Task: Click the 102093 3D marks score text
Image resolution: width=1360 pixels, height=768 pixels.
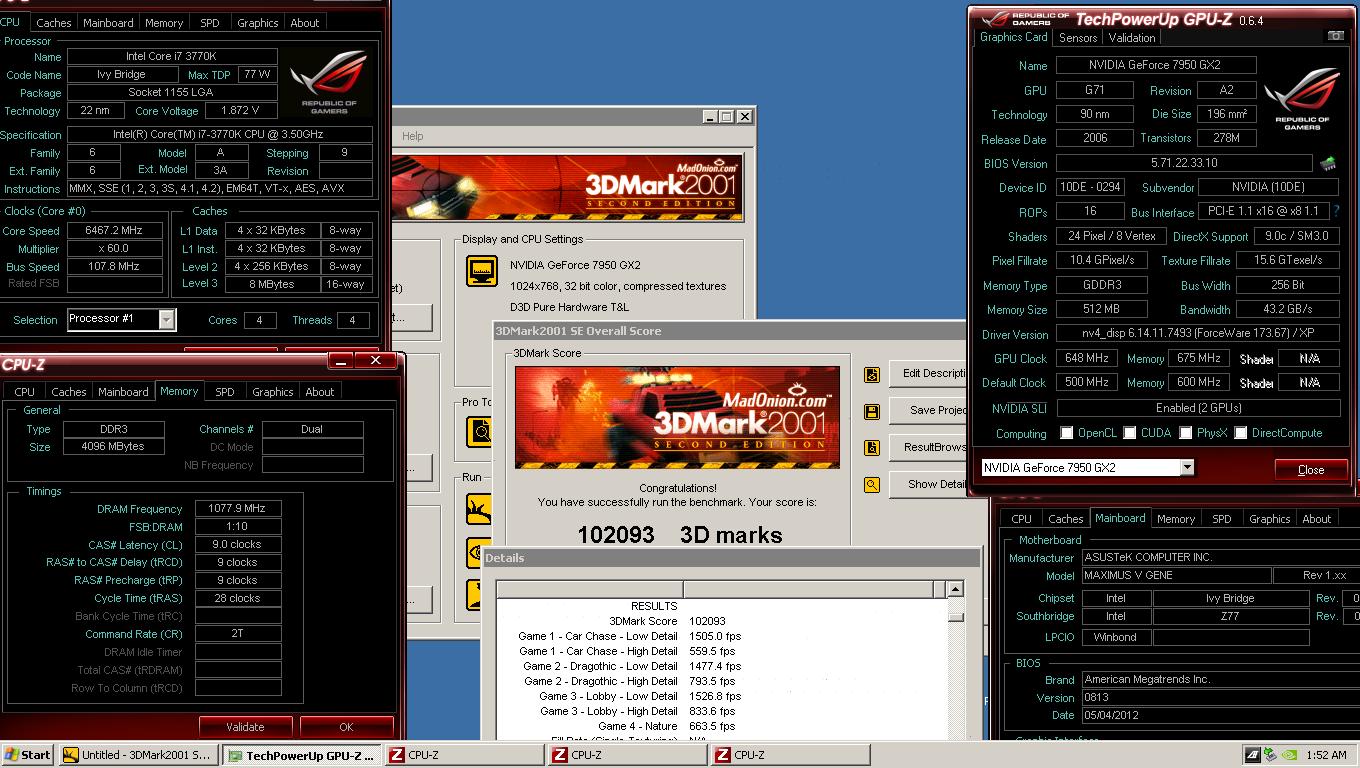Action: (x=679, y=535)
